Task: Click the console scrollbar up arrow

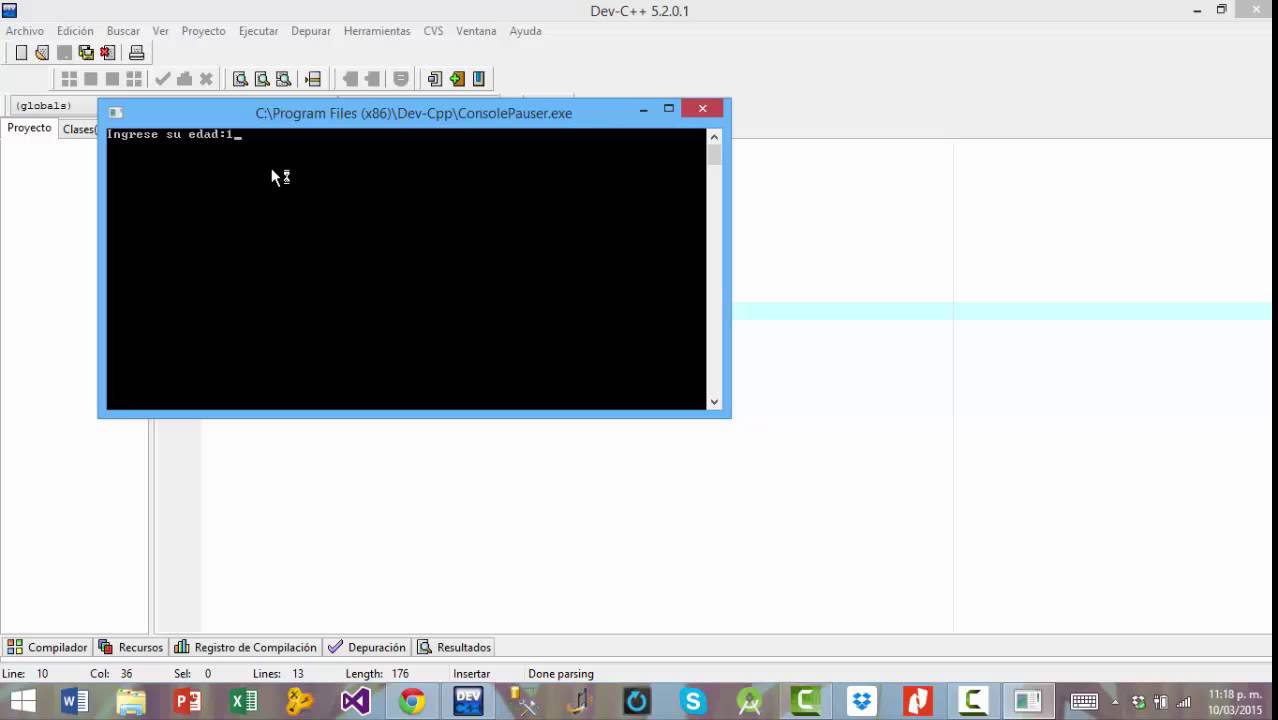Action: pos(714,136)
